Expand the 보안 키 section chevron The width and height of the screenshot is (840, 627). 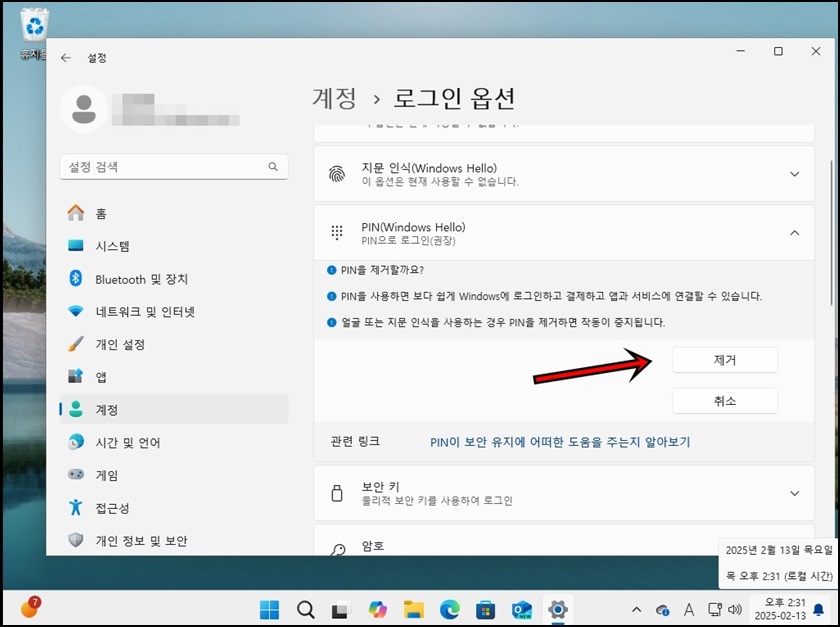point(794,493)
